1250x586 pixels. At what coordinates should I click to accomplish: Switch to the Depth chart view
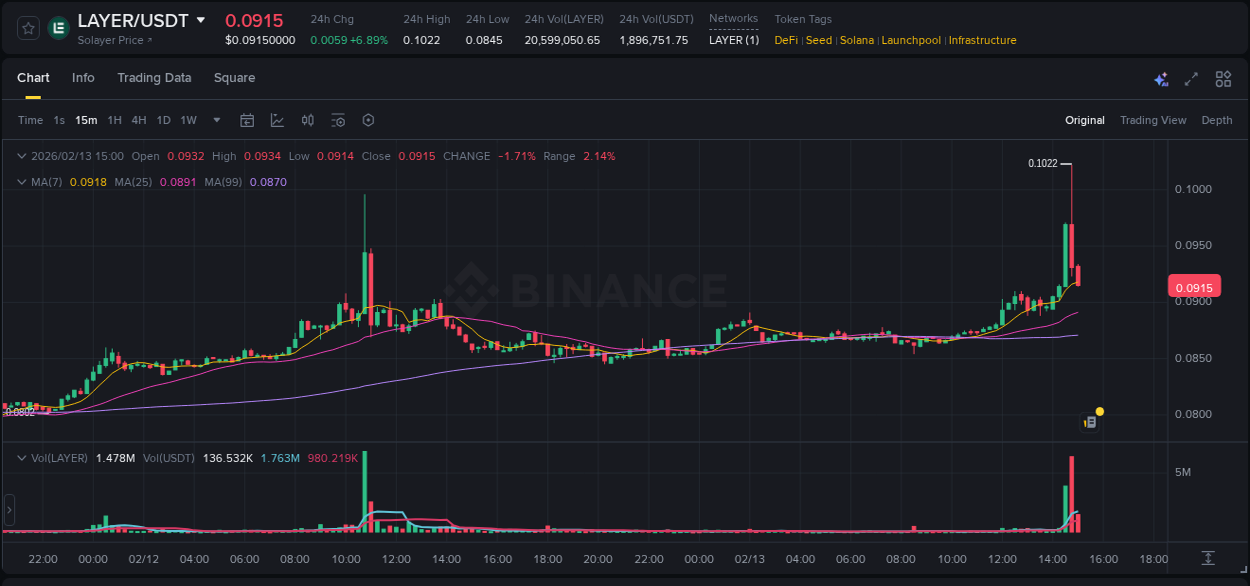(1217, 120)
